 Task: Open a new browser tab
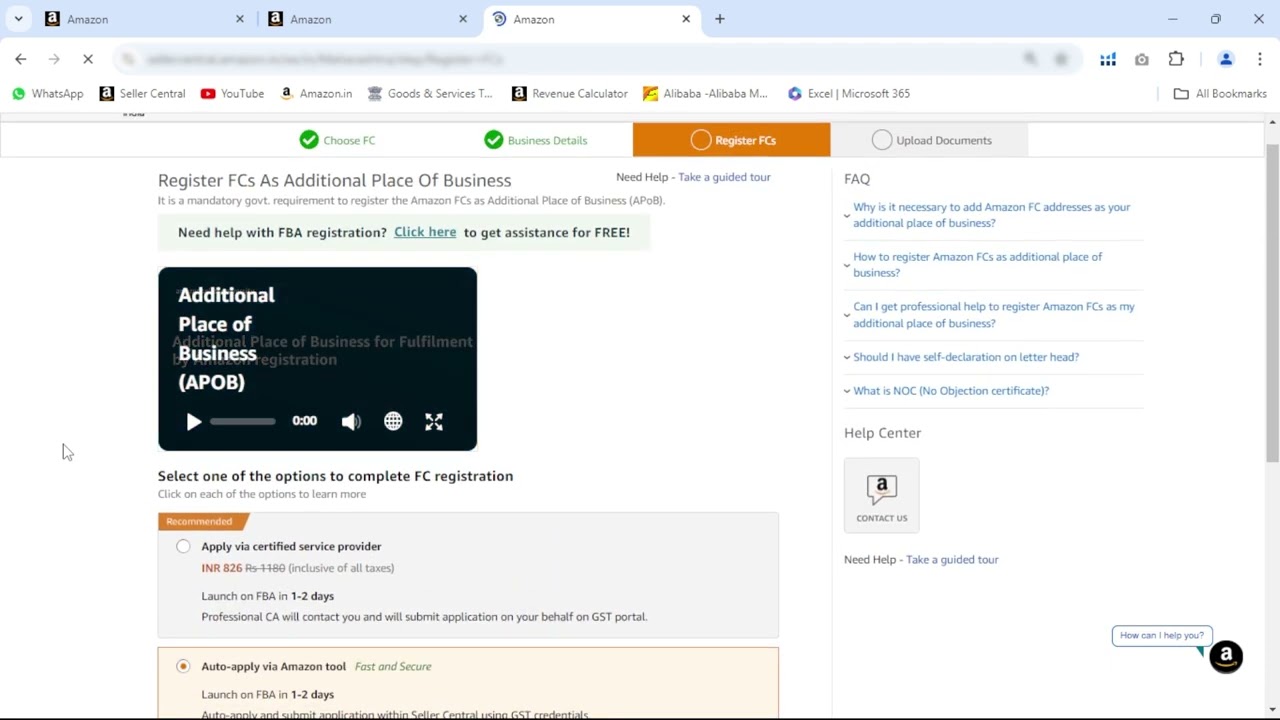coord(720,19)
